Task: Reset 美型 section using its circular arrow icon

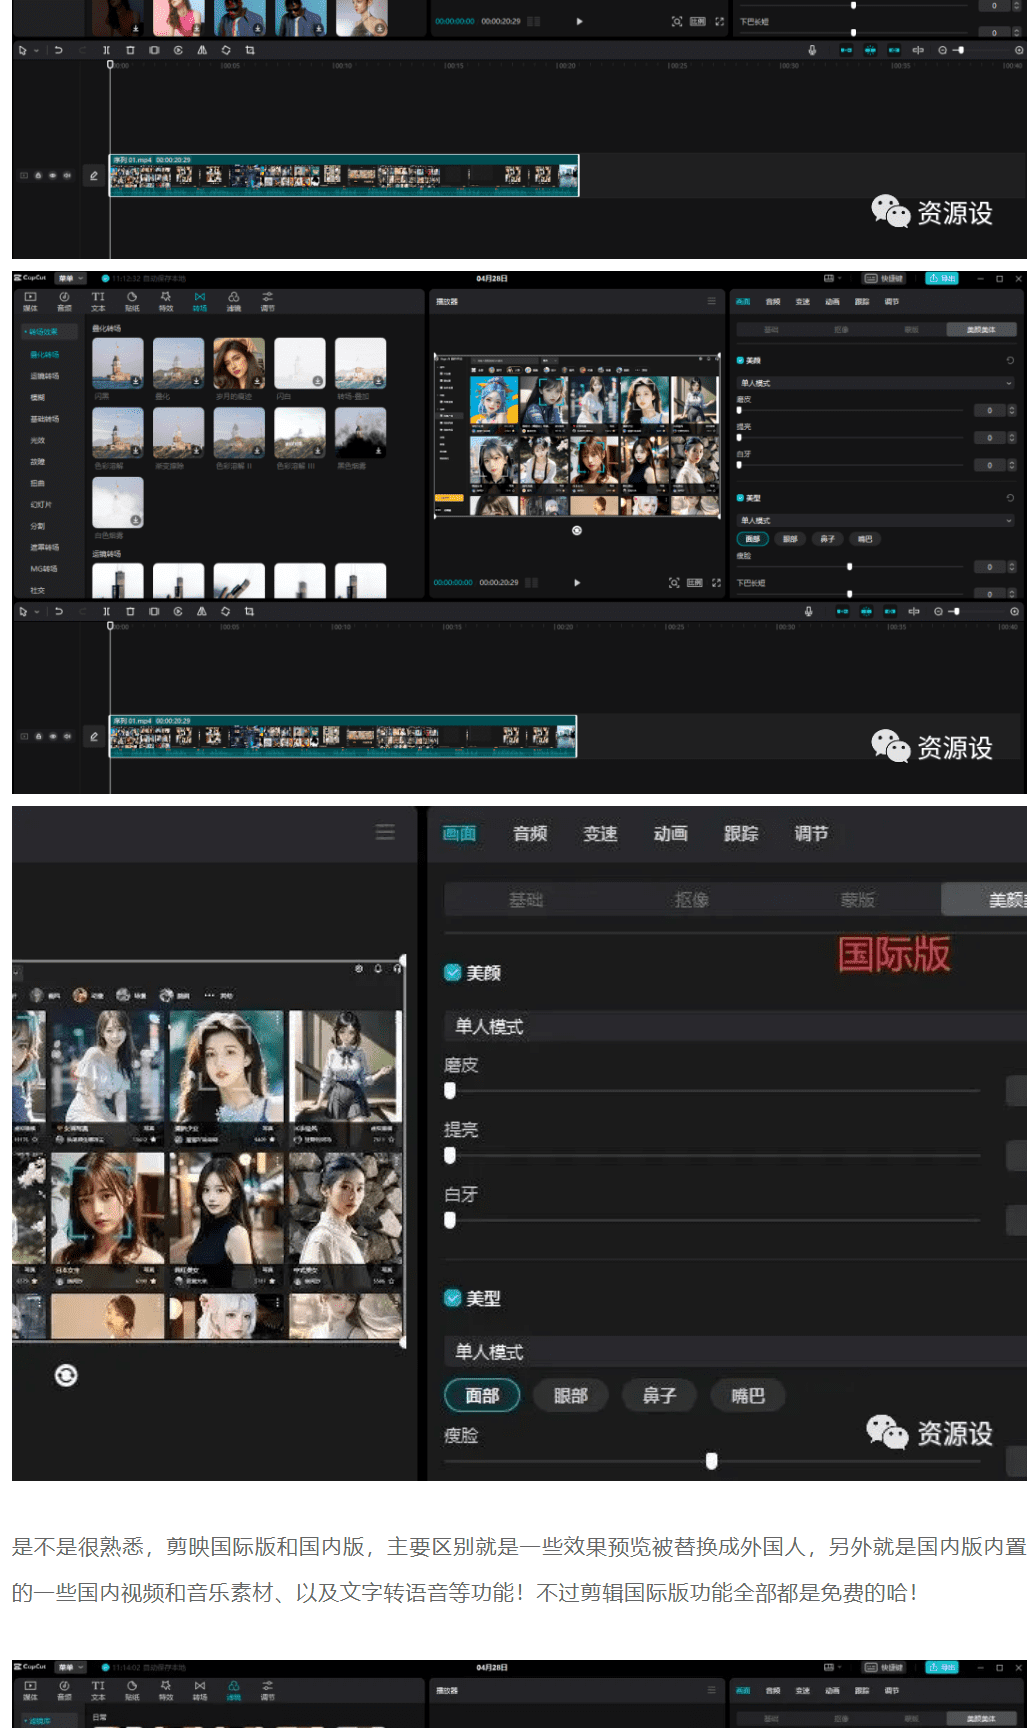Action: click(1010, 497)
